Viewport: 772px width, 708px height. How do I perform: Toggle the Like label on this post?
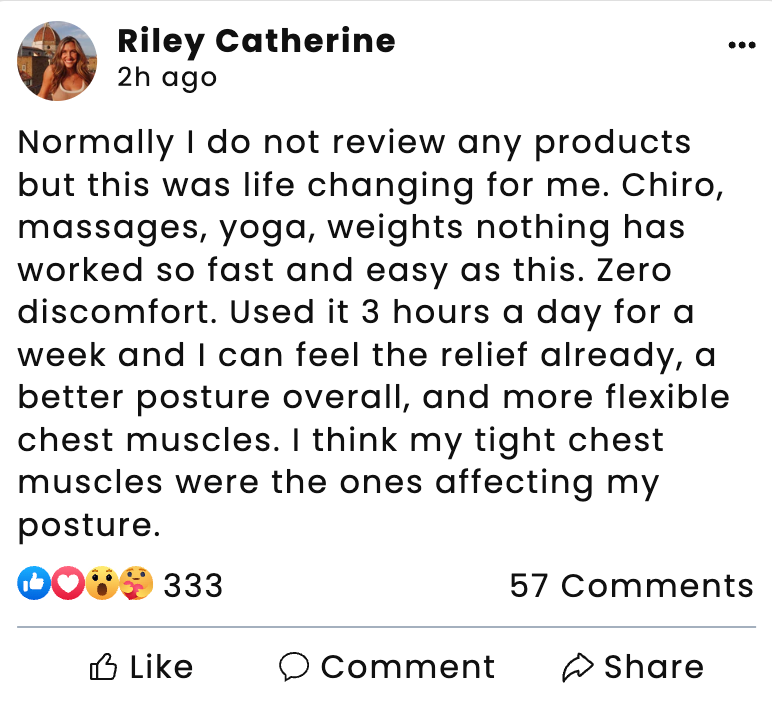tap(160, 667)
